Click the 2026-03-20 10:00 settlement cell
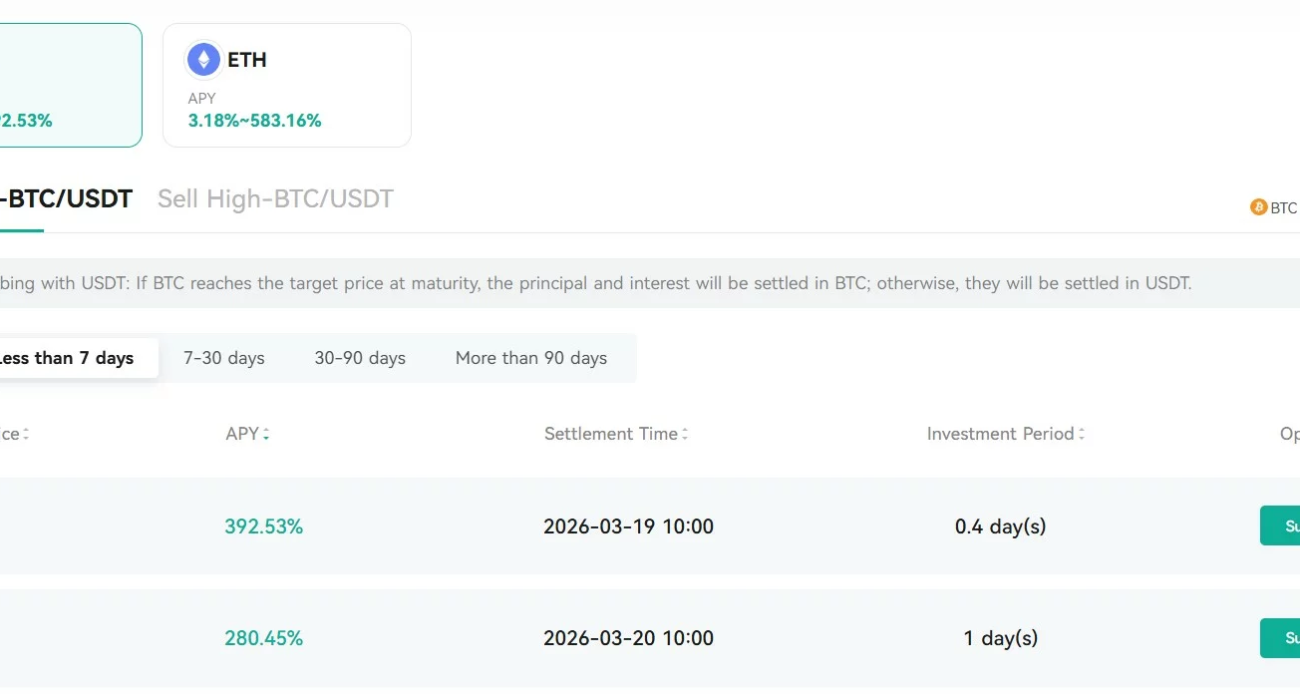Viewport: 1300px width, 700px height. click(x=628, y=638)
